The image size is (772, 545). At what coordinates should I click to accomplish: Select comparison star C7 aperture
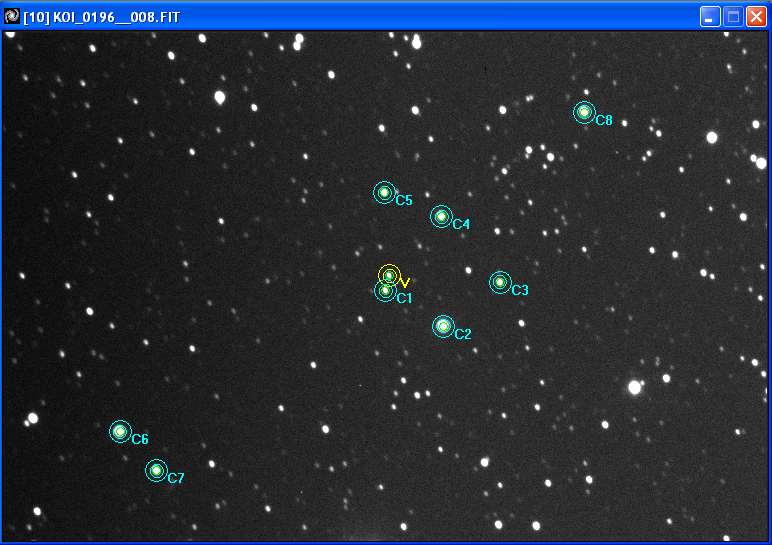click(x=157, y=470)
